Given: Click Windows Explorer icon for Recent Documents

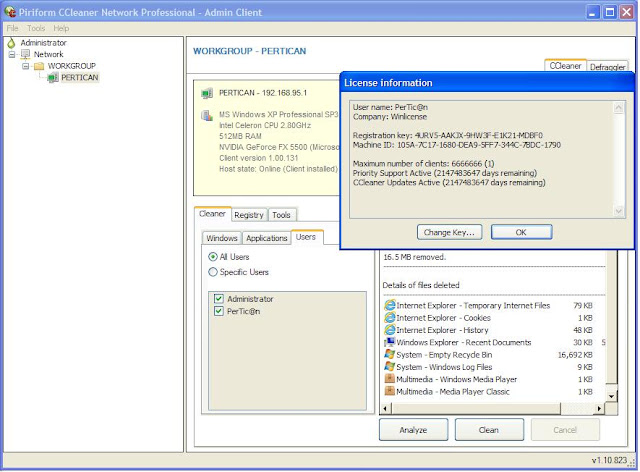Looking at the screenshot, I should click(390, 342).
